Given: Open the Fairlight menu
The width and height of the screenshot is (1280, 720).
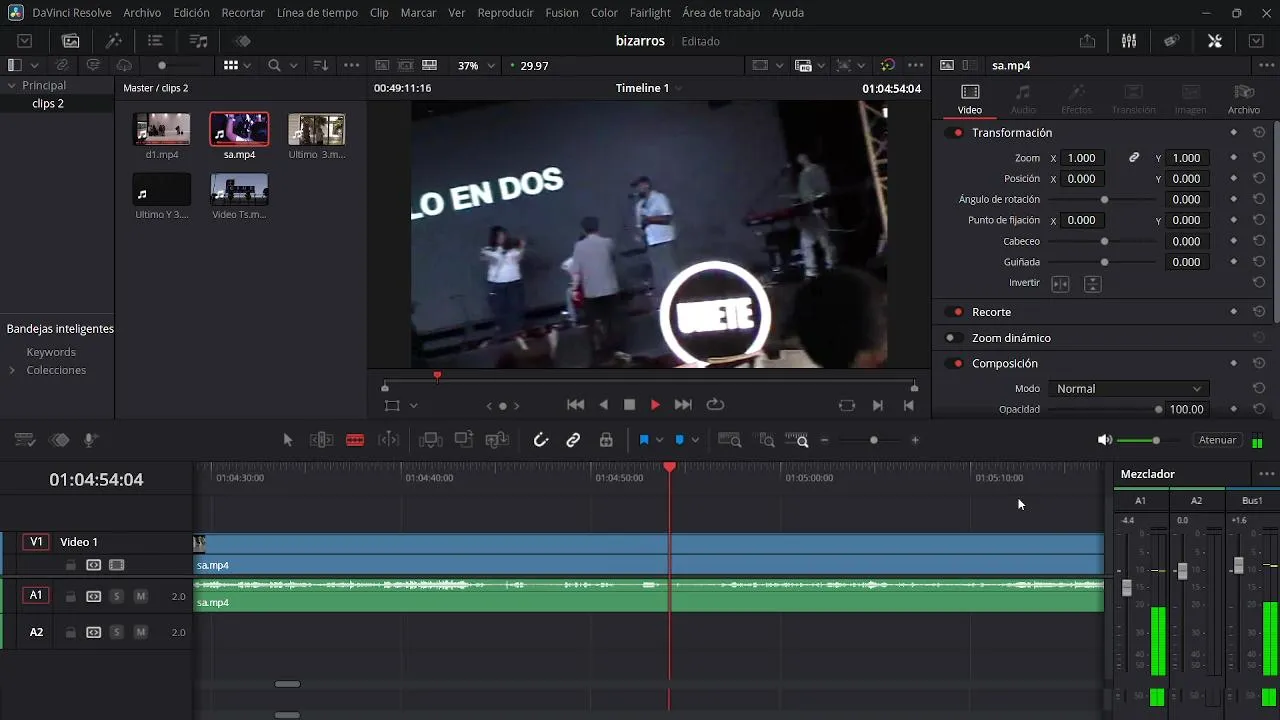Looking at the screenshot, I should pyautogui.click(x=650, y=13).
